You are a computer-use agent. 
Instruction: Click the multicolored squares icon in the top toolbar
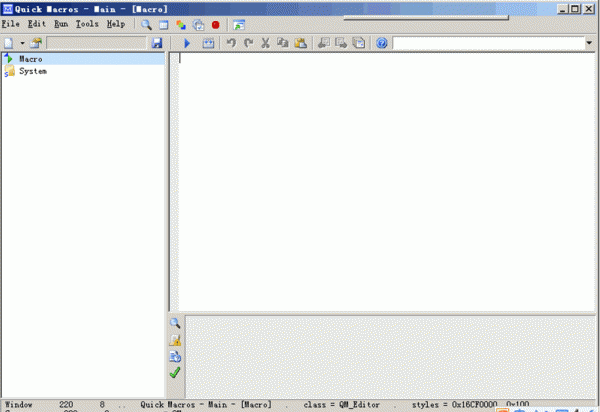[x=181, y=25]
